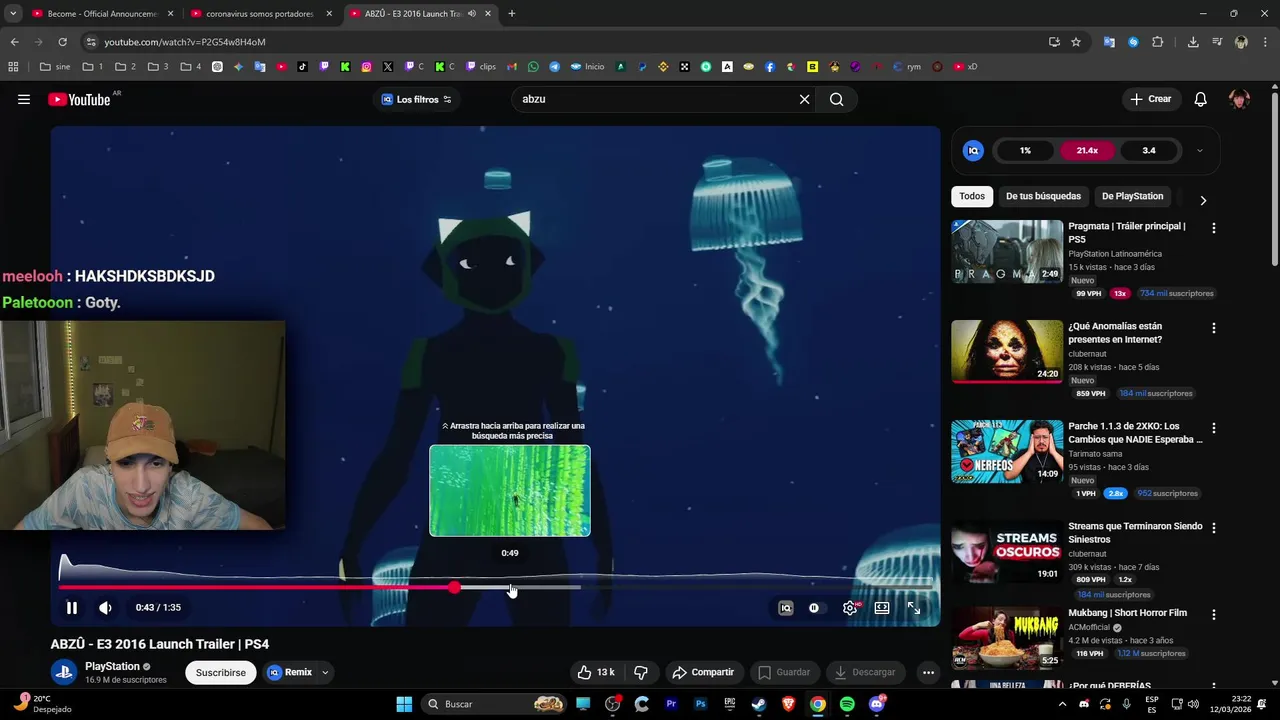Image resolution: width=1280 pixels, height=720 pixels.
Task: Open options for Streams que Terminaron video
Action: pos(1214,528)
